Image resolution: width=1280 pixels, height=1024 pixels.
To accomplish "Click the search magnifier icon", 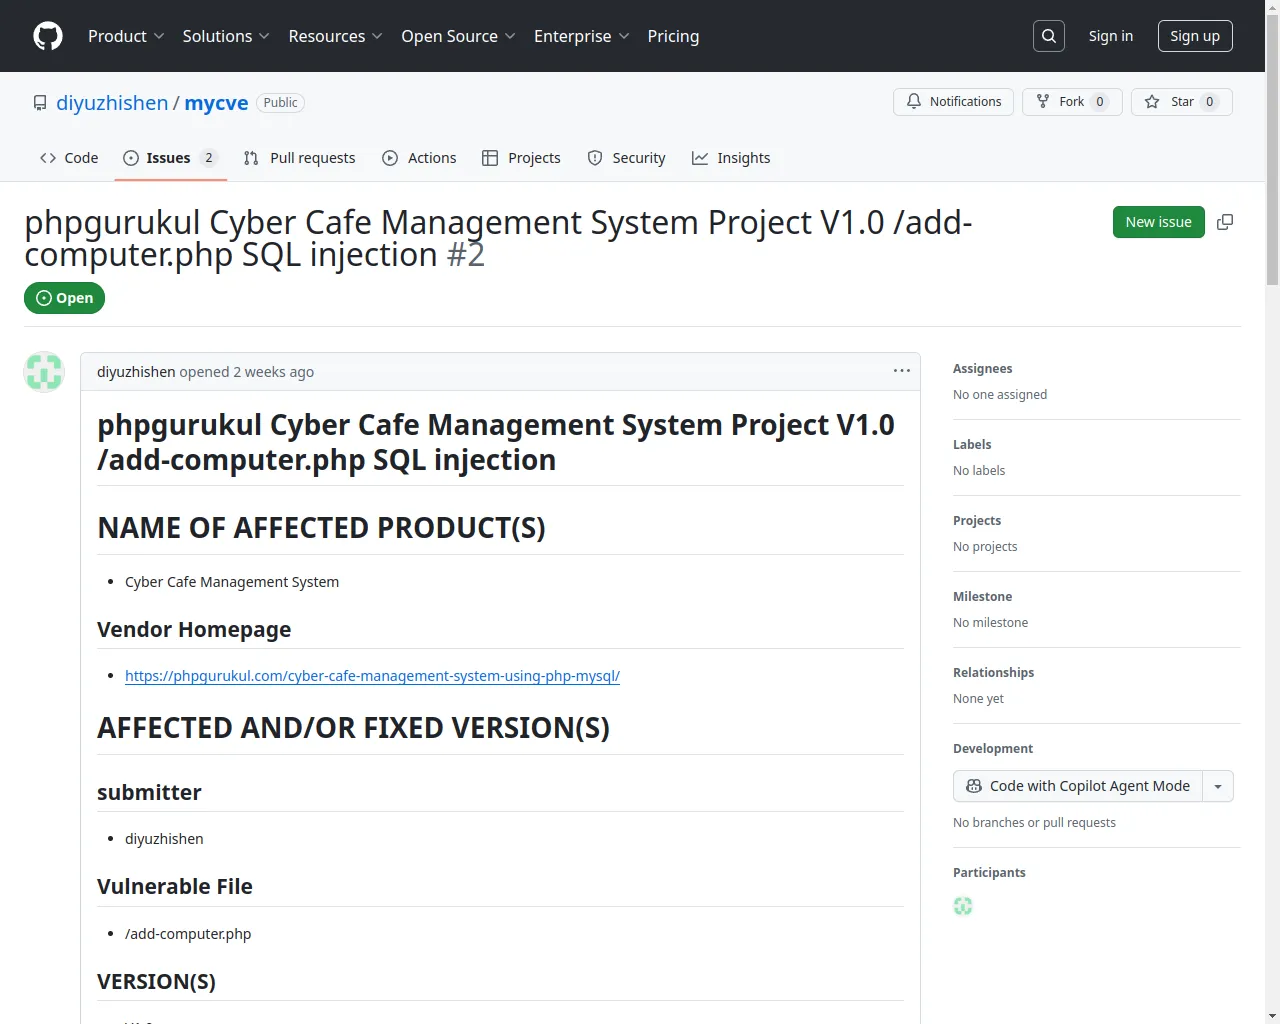I will (1049, 36).
